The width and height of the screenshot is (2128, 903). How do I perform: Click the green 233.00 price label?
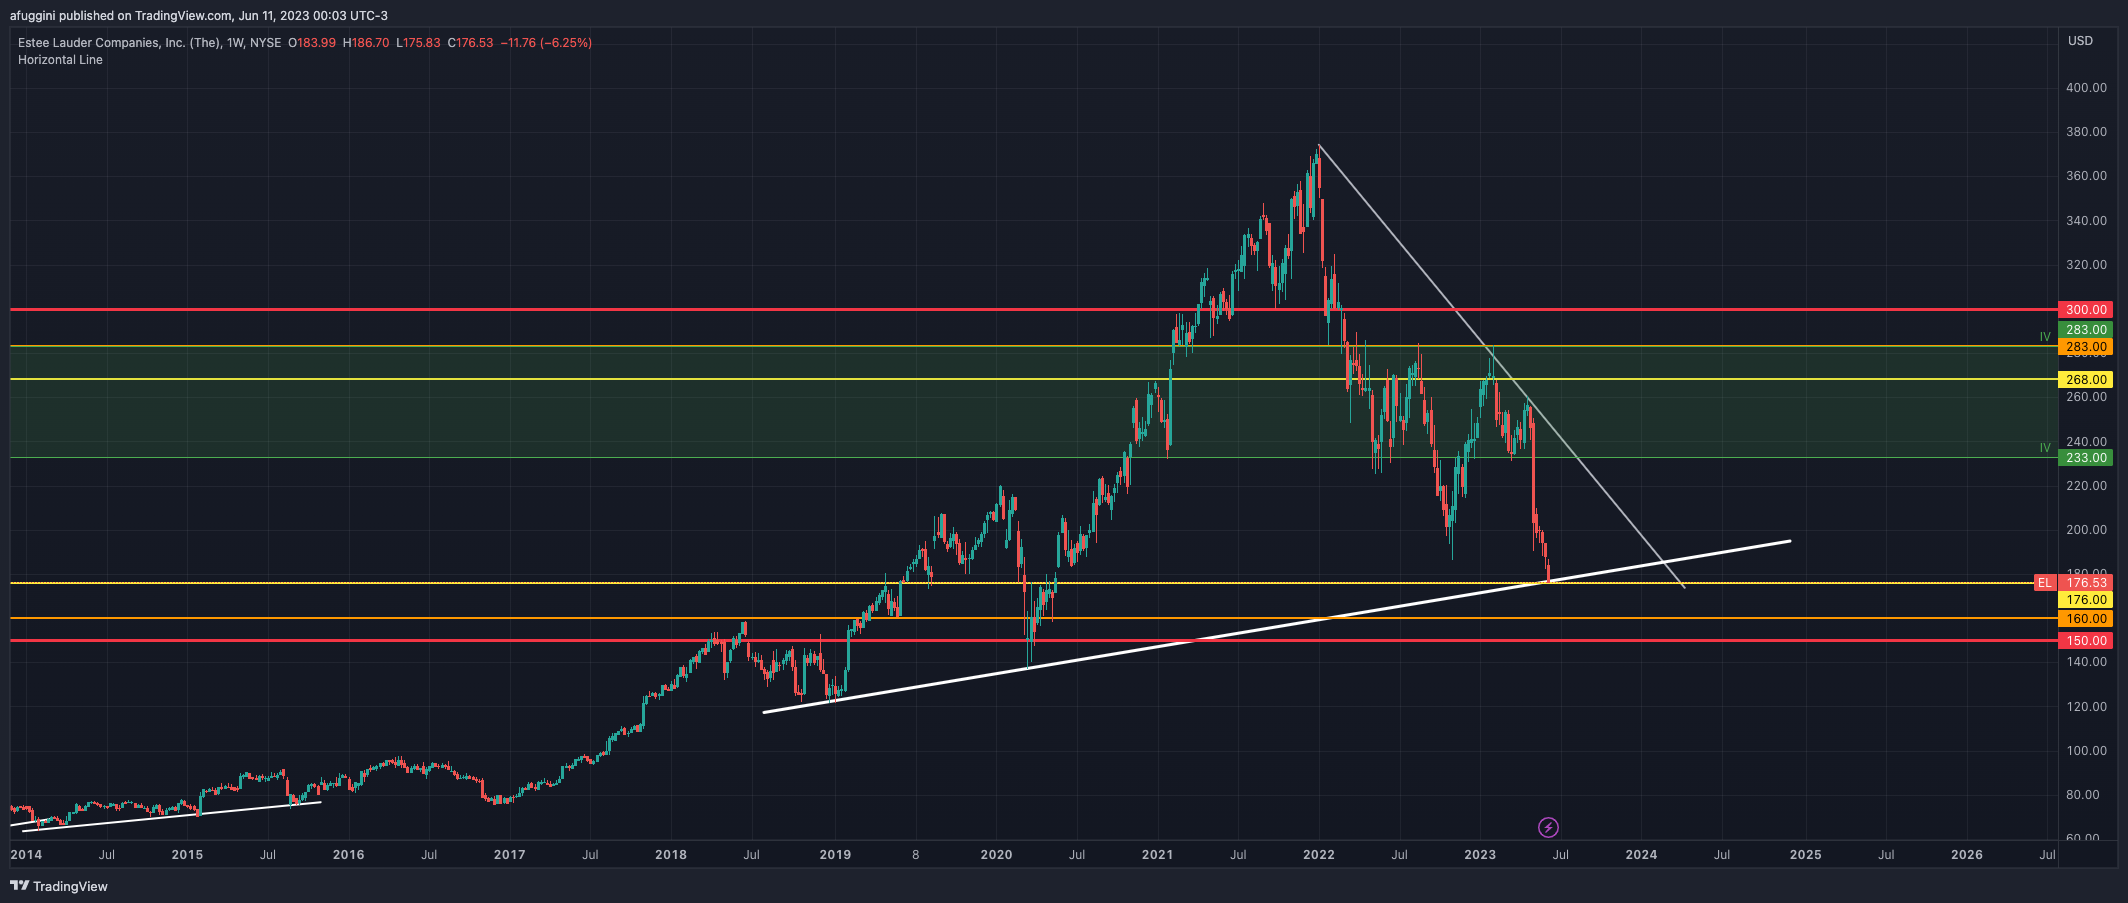click(x=2086, y=458)
